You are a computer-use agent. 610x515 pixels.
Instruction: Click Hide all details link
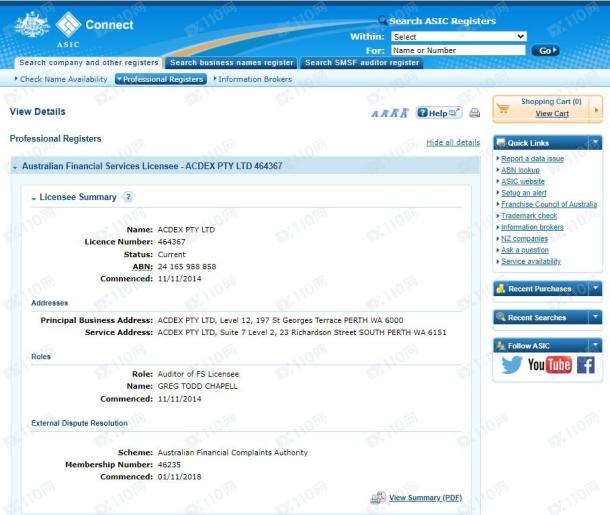pyautogui.click(x=453, y=142)
